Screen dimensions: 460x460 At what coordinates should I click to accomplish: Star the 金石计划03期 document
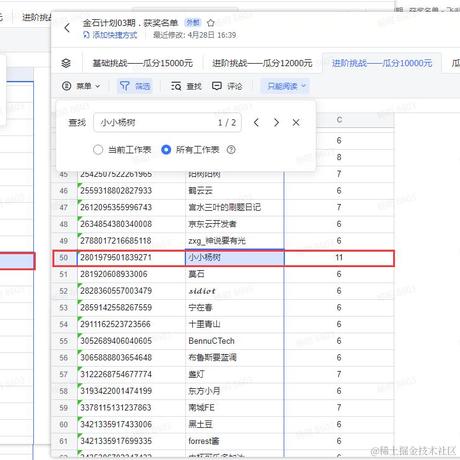click(210, 23)
